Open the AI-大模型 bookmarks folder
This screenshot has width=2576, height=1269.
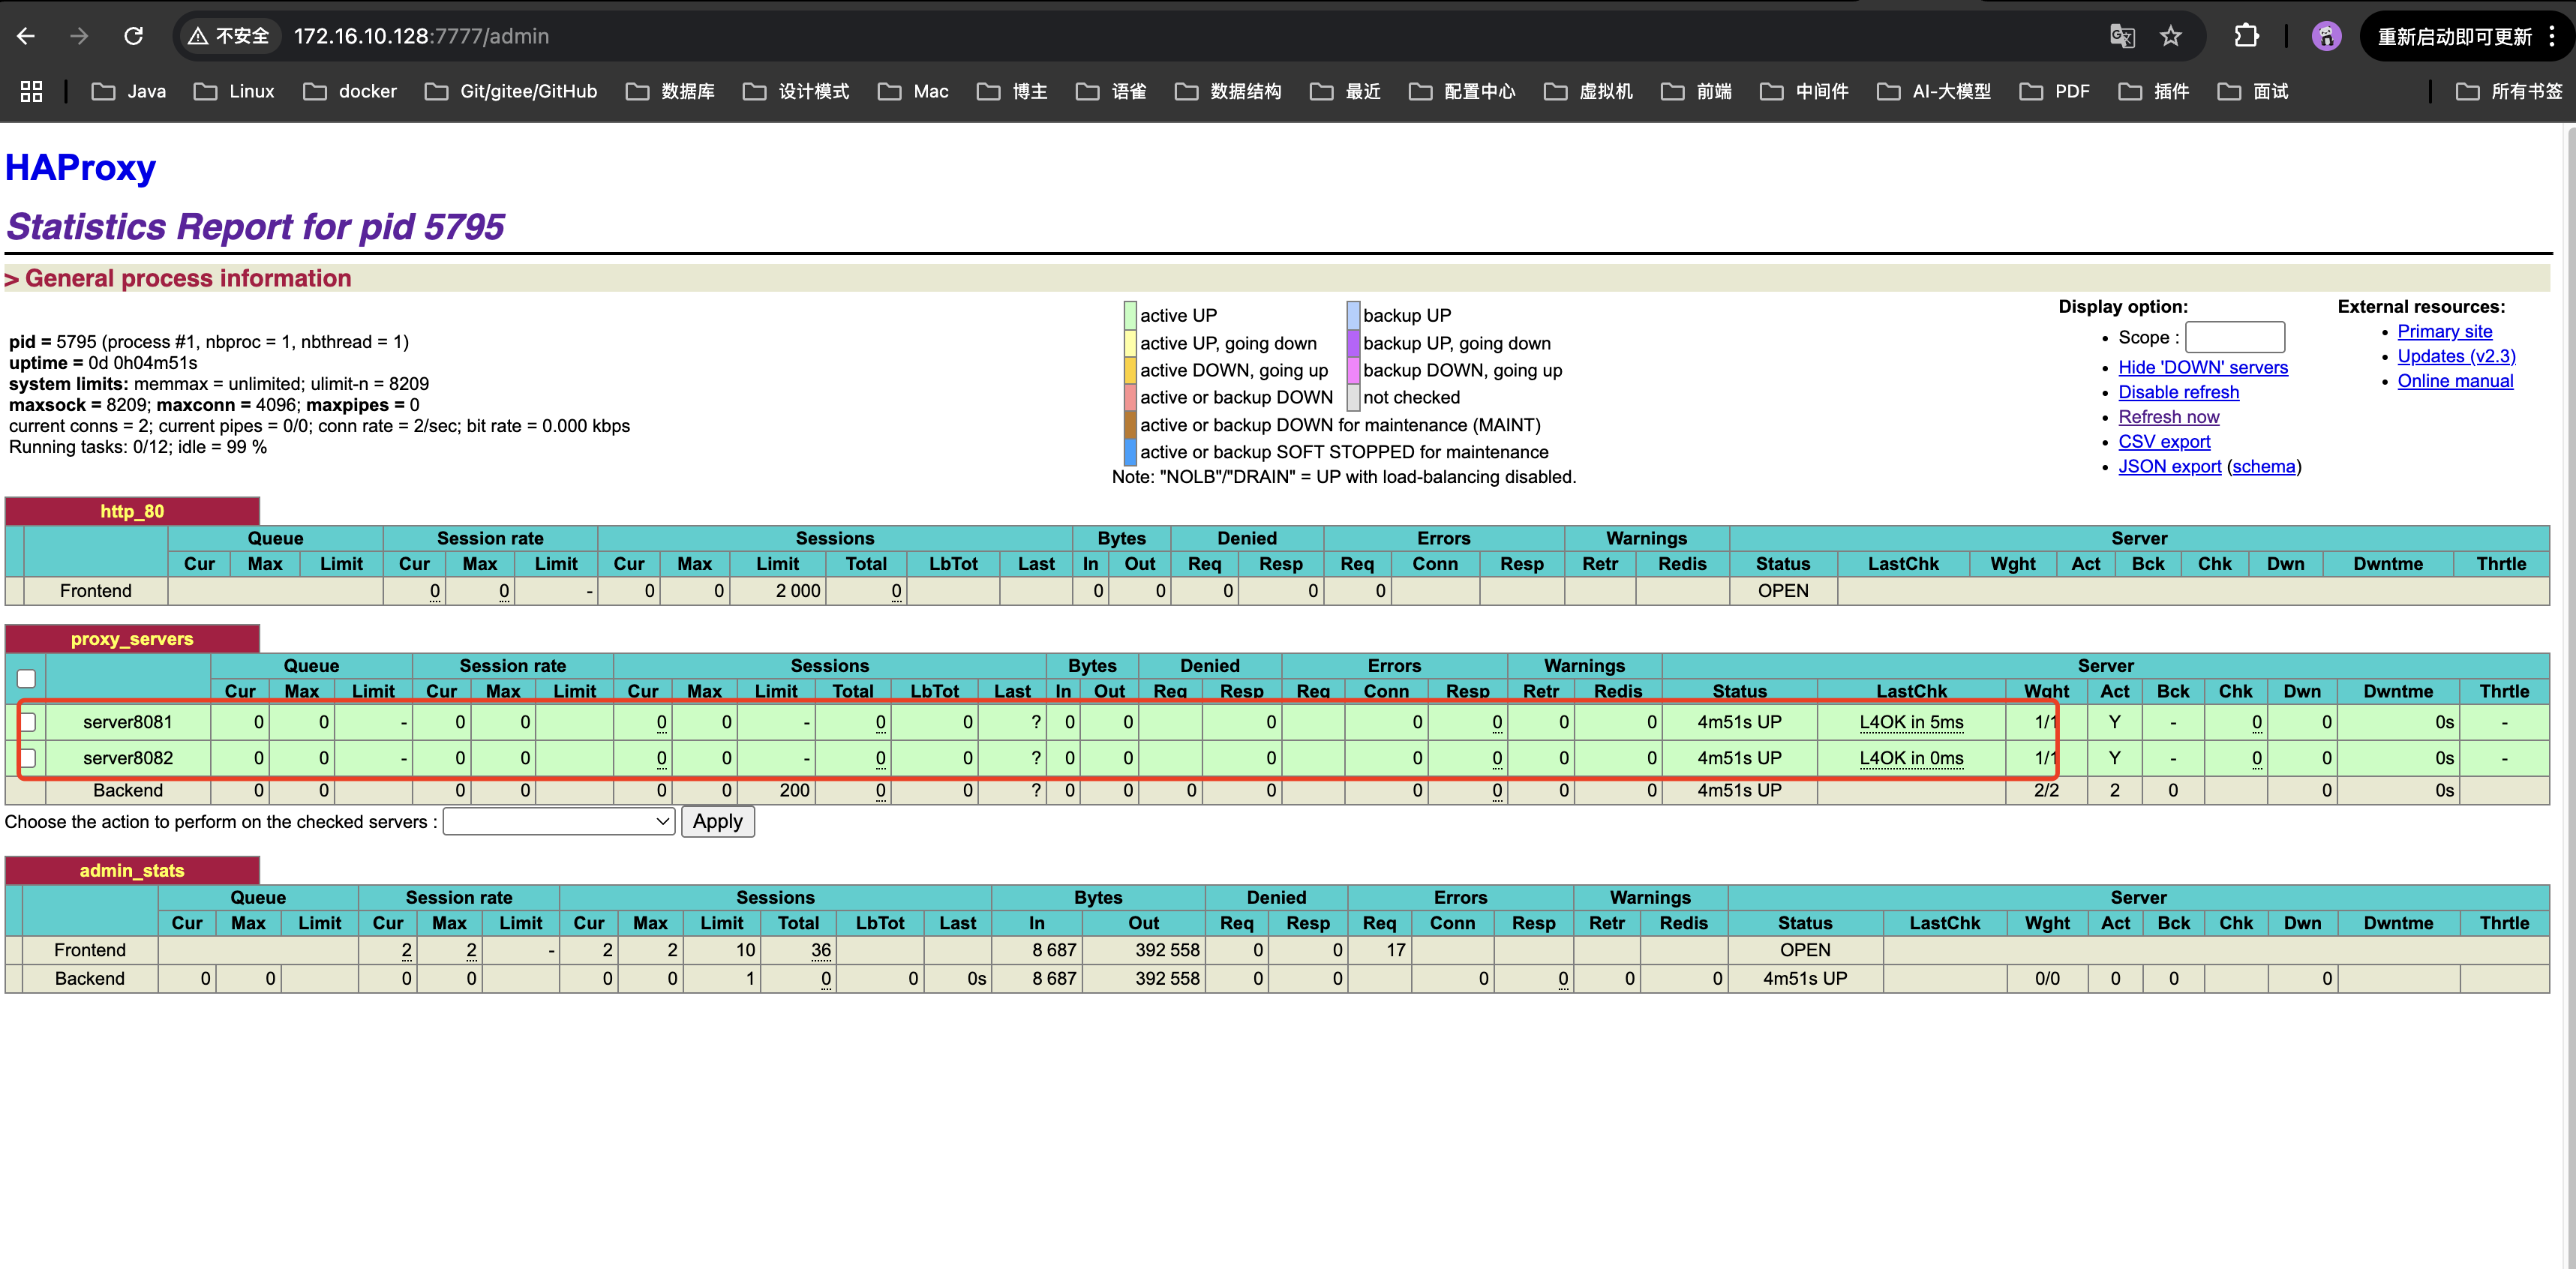click(1934, 91)
